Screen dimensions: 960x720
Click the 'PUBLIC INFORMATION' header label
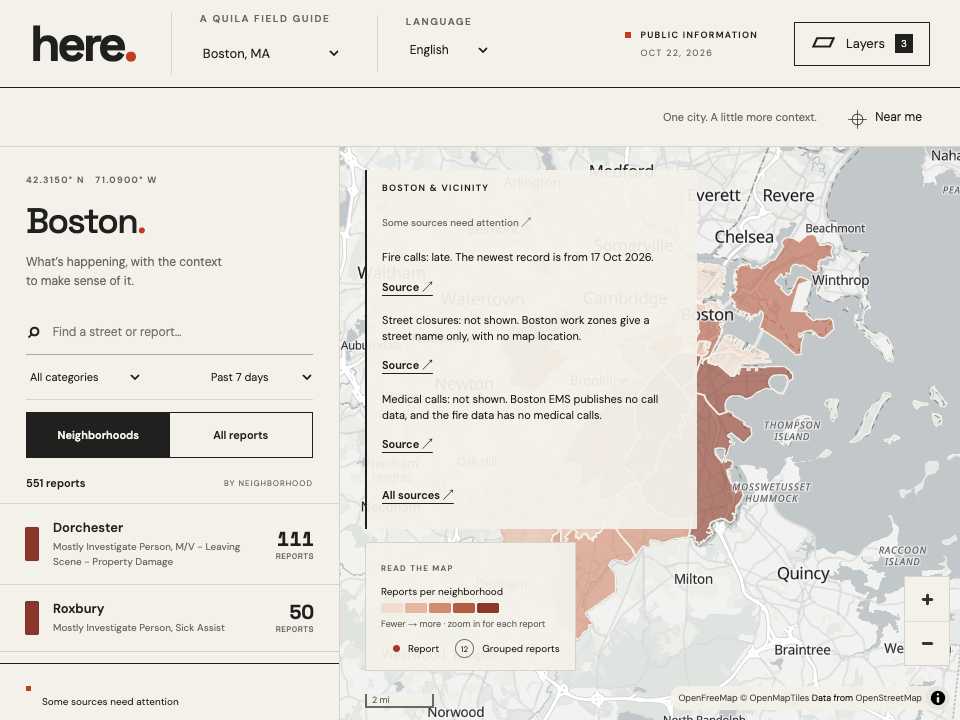tap(699, 35)
